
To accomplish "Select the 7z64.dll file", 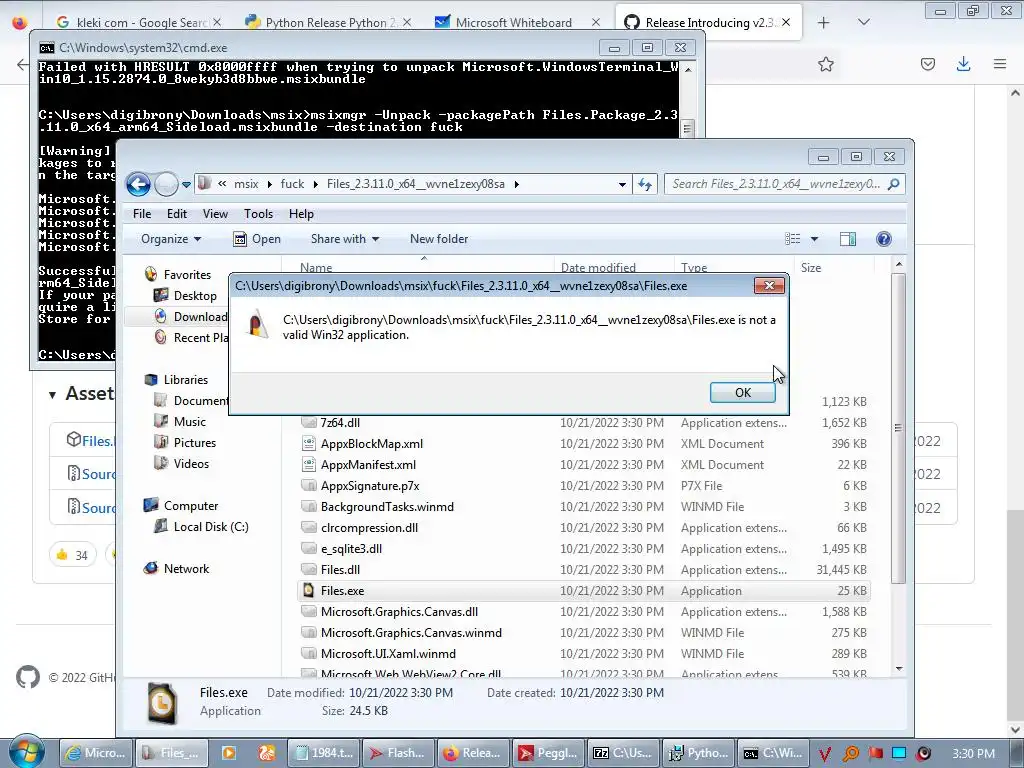I will (340, 423).
